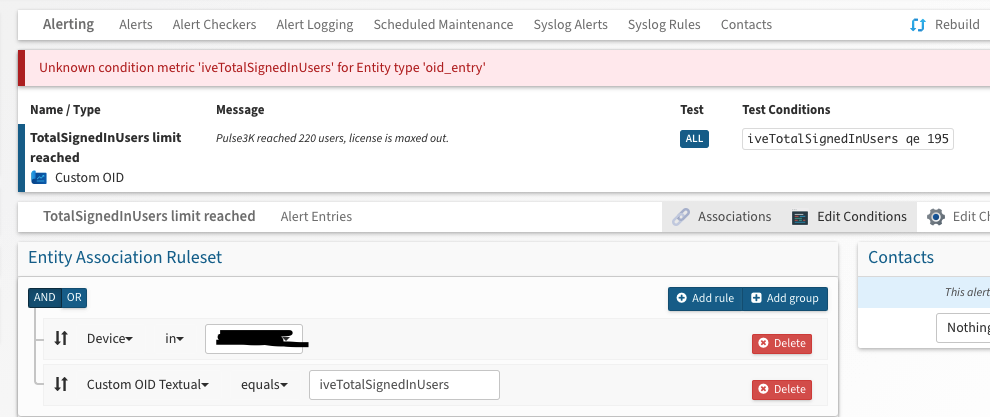Viewport: 990px width, 417px height.
Task: Click the plus icon on Add rule
Action: [681, 298]
